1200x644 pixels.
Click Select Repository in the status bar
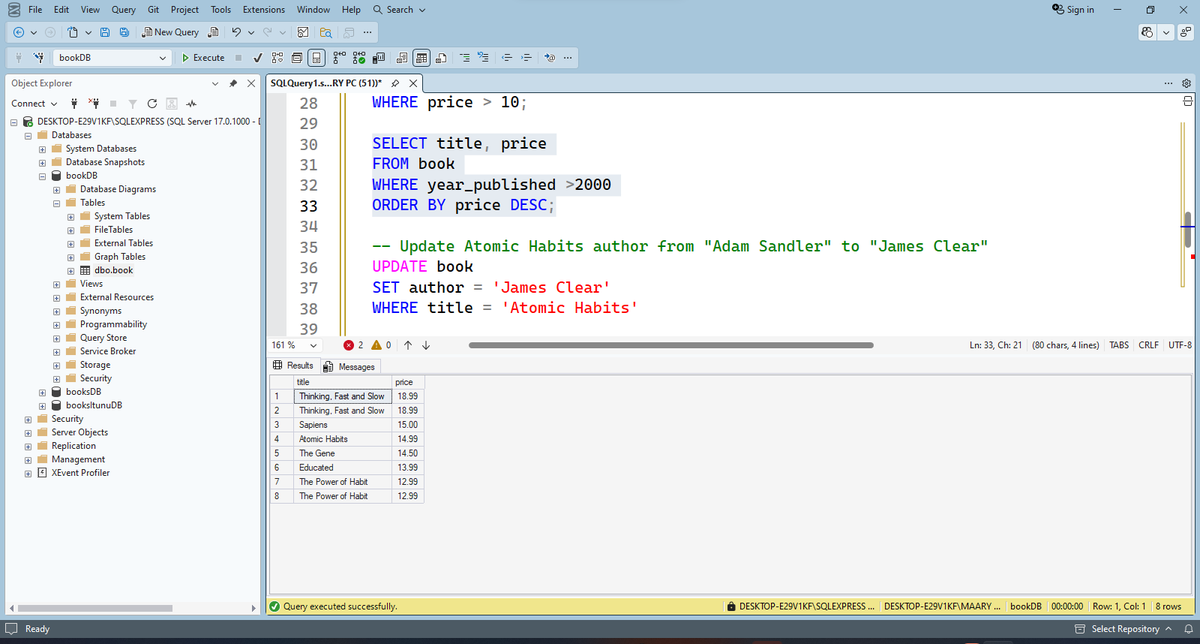pos(1126,629)
